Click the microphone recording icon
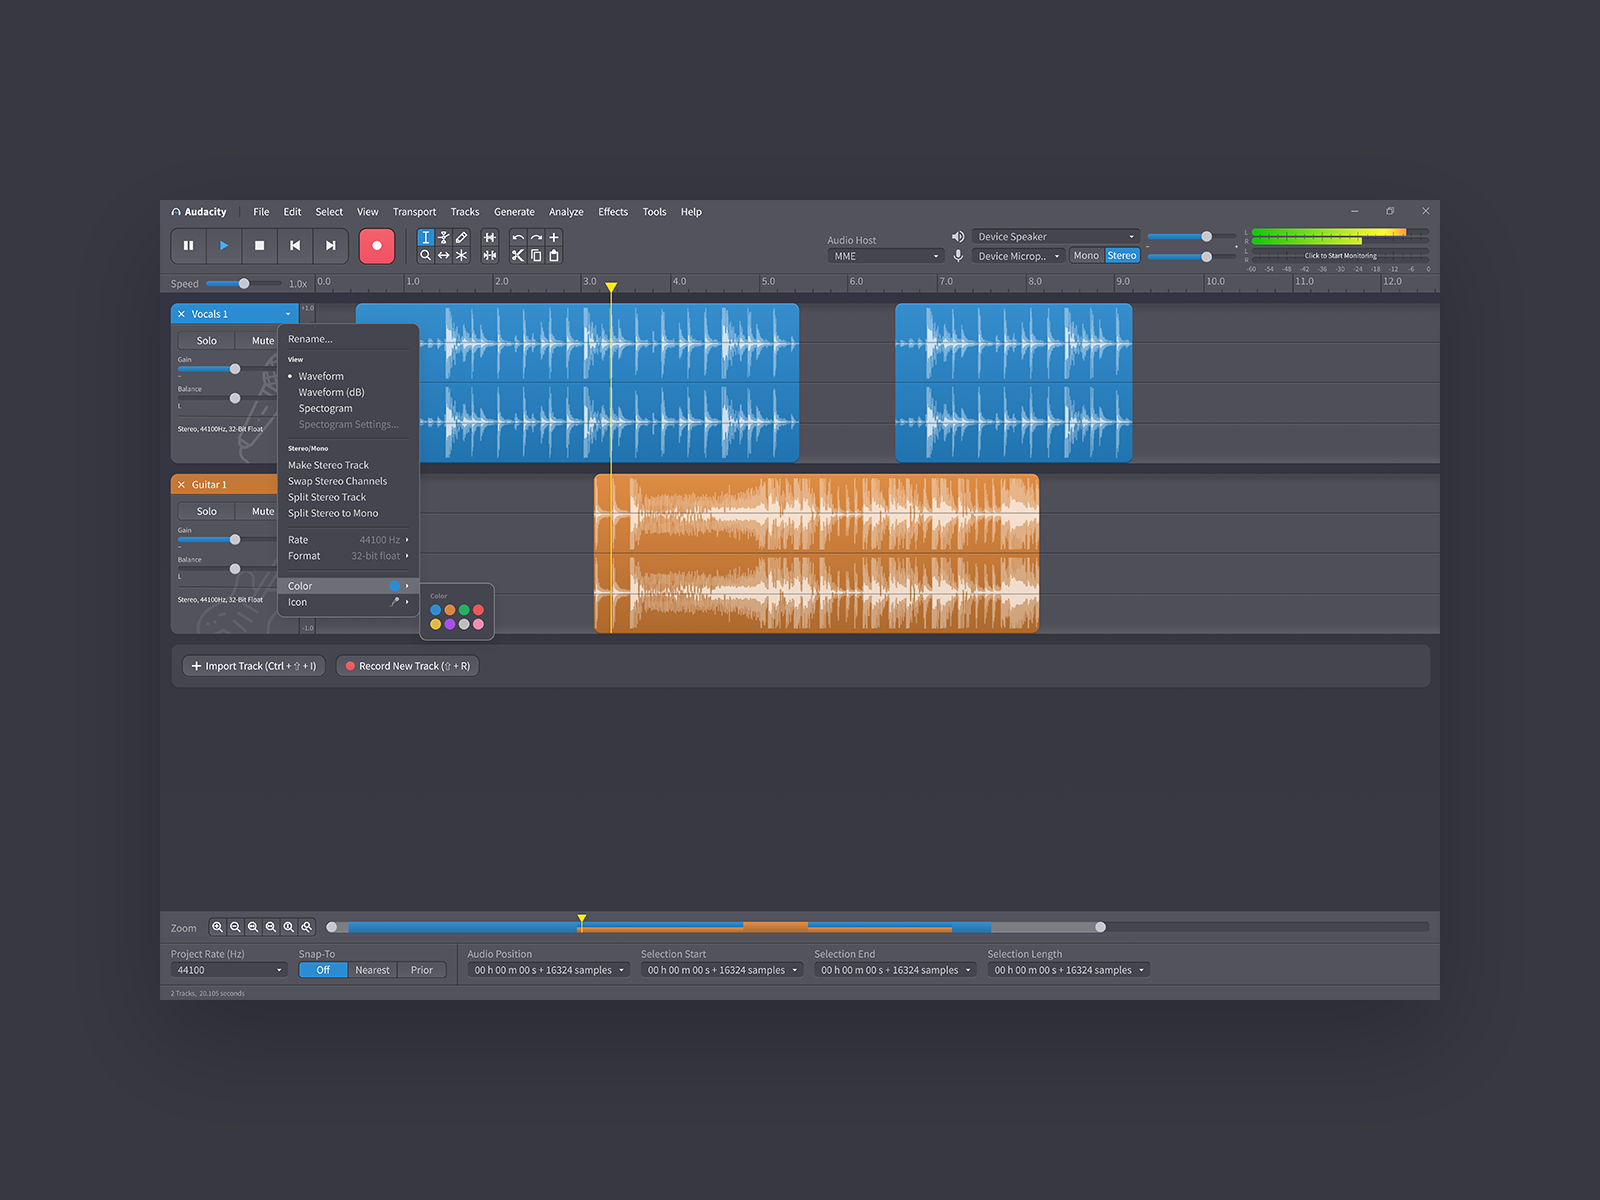The height and width of the screenshot is (1200, 1600). pos(958,256)
